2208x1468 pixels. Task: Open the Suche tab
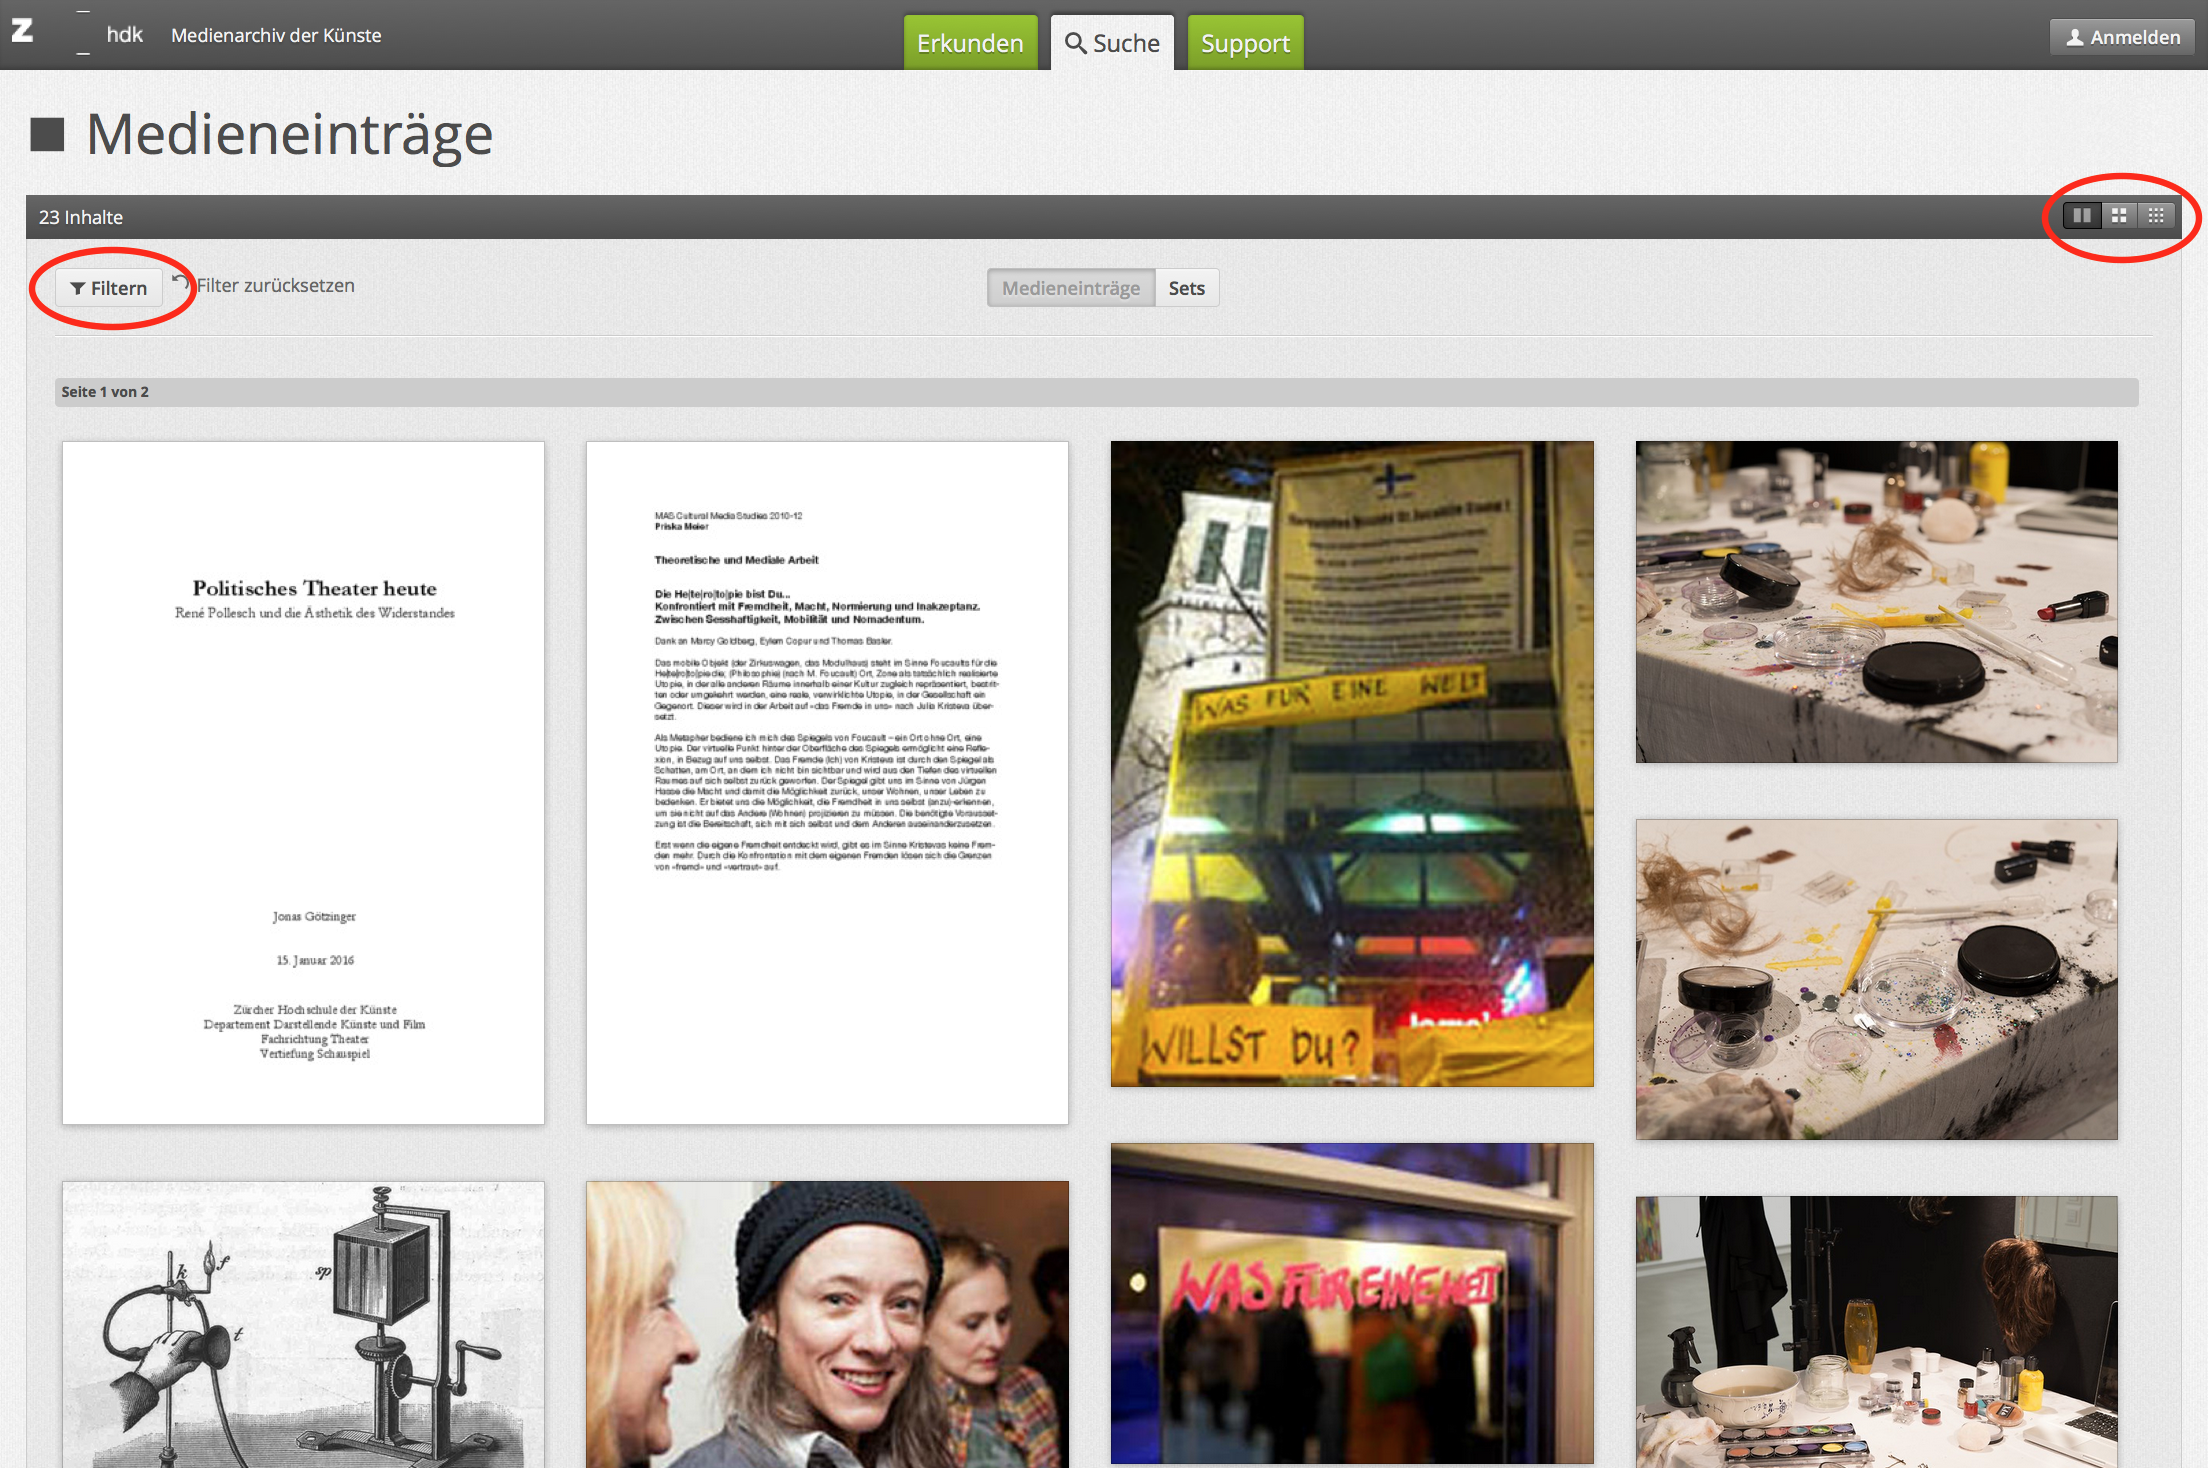point(1112,43)
